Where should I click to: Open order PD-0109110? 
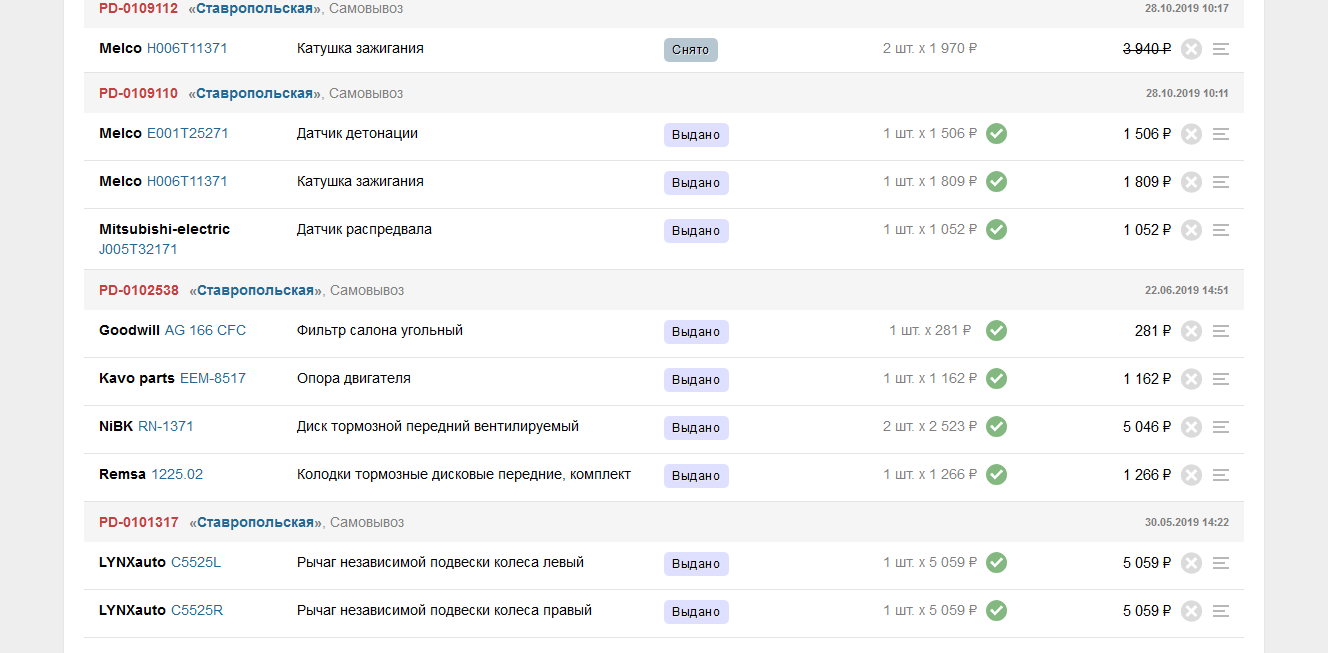pyautogui.click(x=138, y=93)
